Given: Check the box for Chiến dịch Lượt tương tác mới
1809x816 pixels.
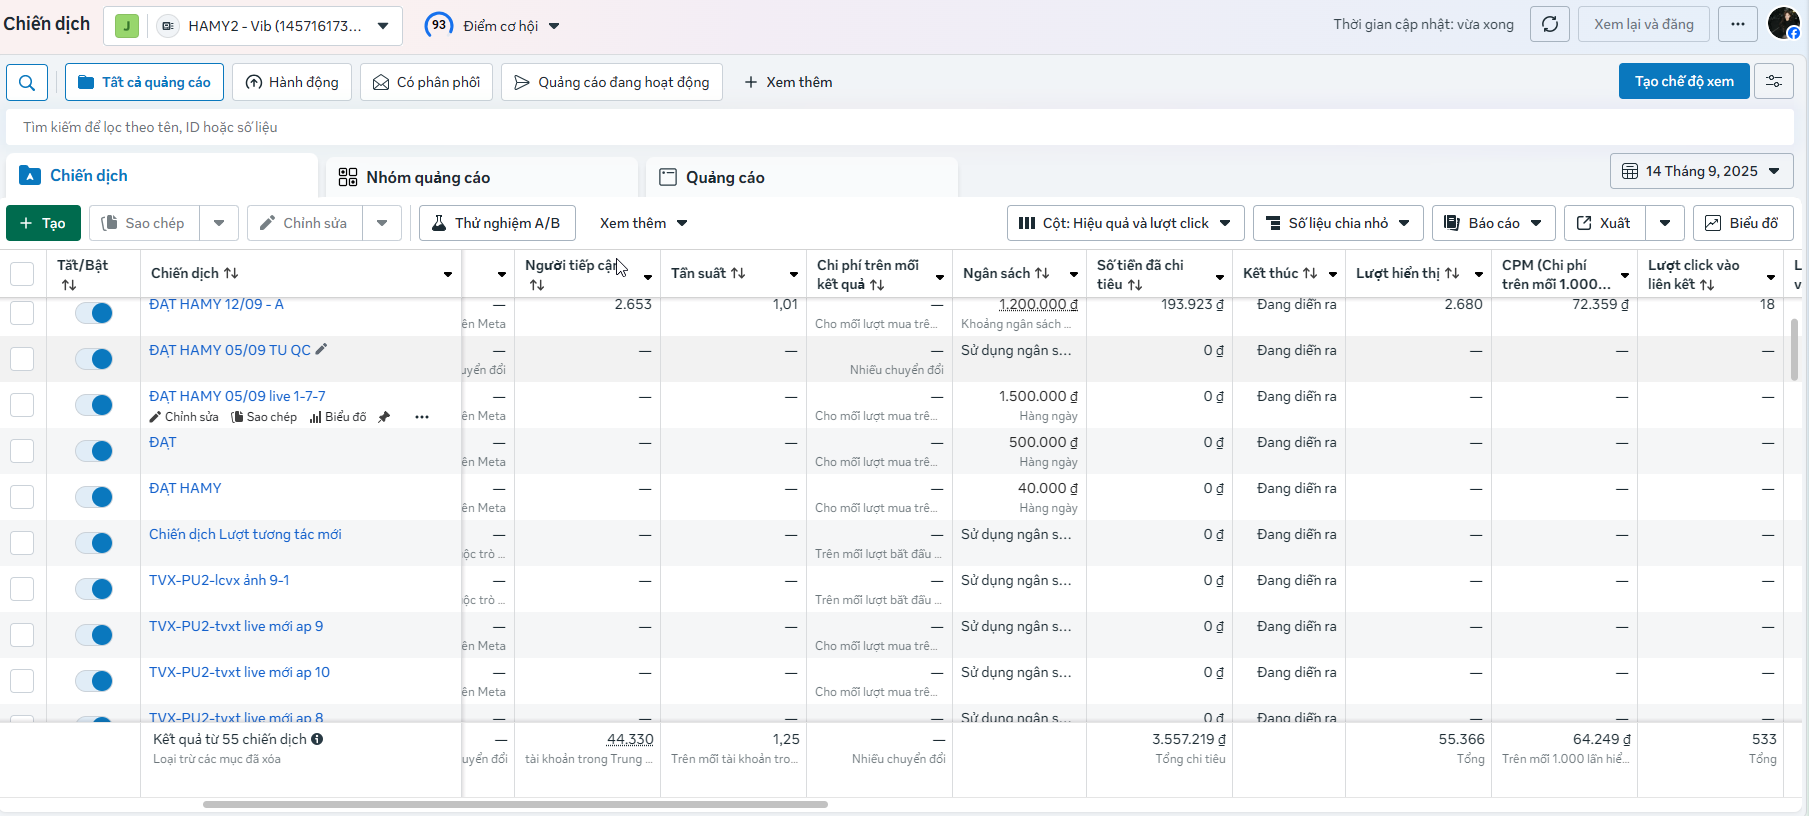Looking at the screenshot, I should tap(22, 543).
